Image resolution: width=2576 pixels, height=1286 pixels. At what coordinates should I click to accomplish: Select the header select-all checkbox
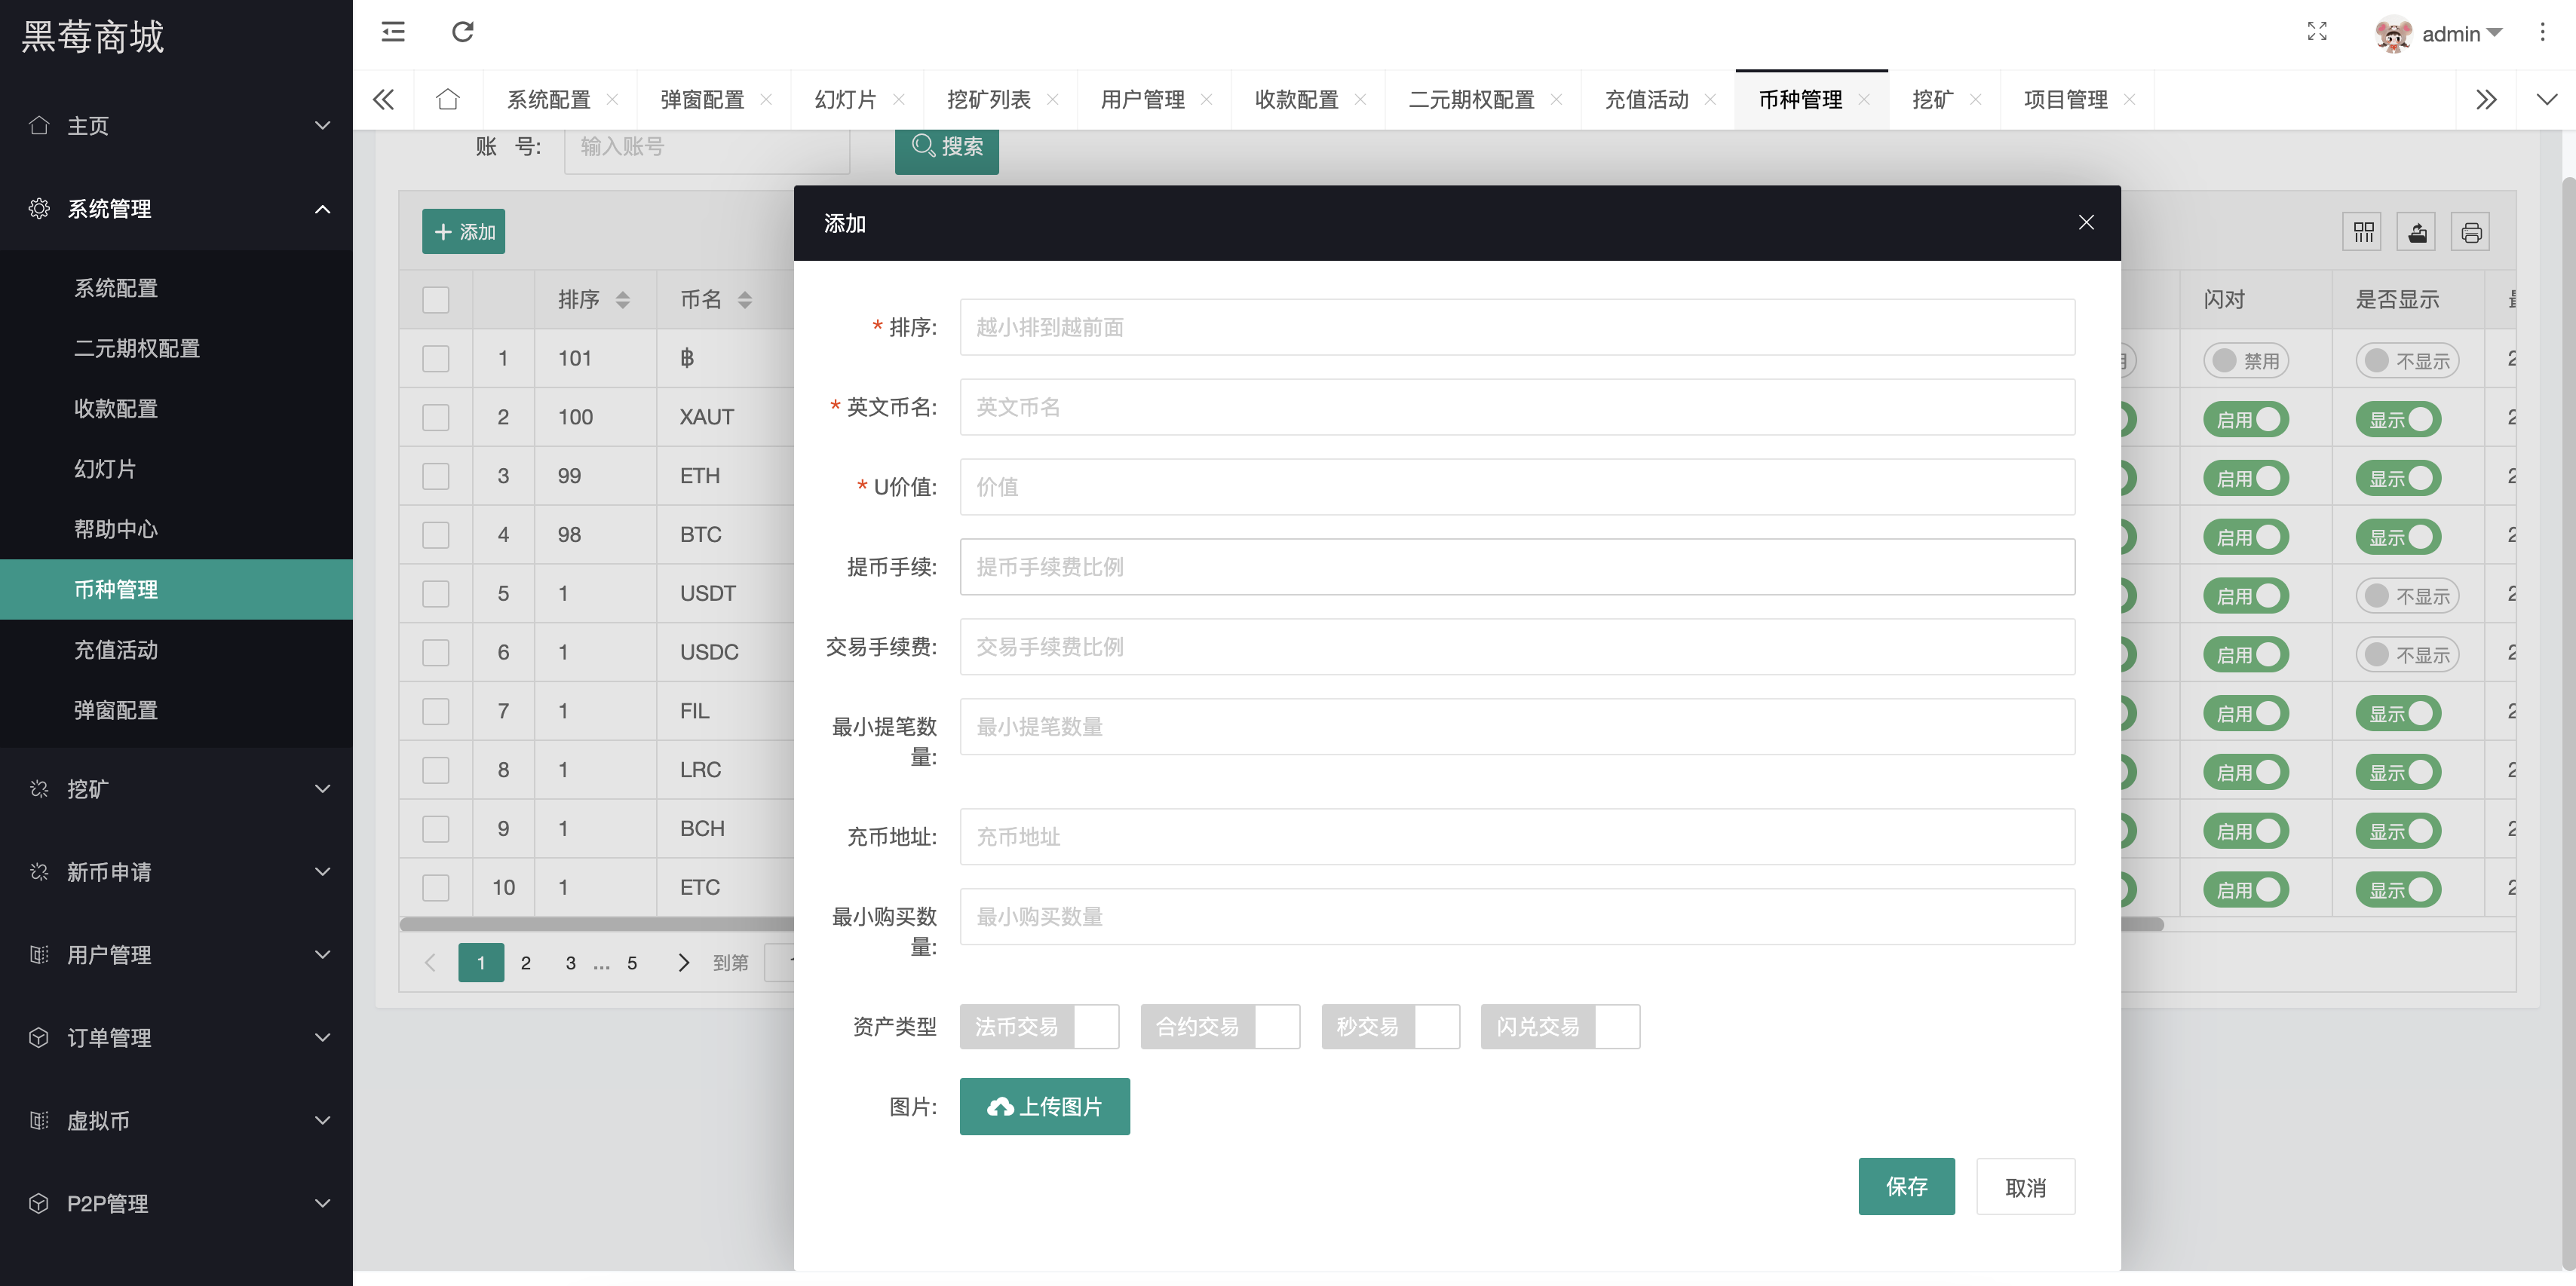[435, 299]
